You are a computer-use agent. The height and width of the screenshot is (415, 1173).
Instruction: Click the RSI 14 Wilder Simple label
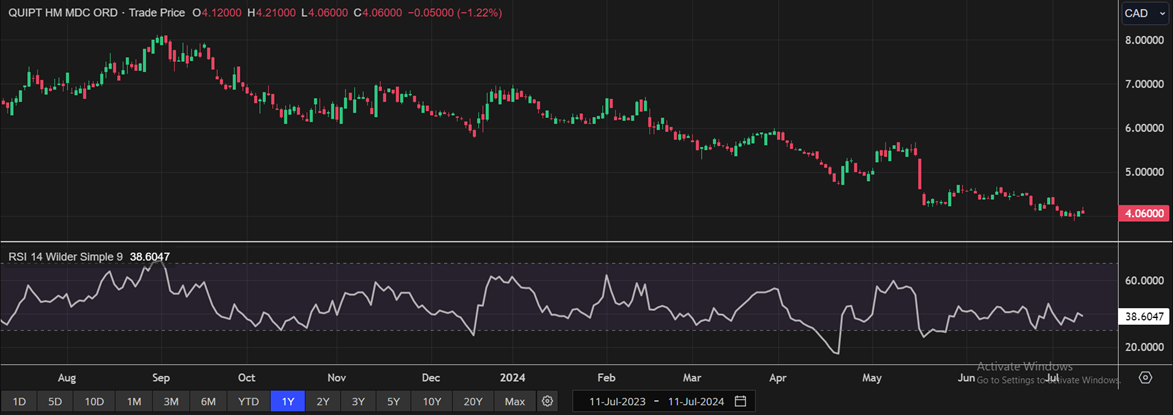tap(65, 257)
